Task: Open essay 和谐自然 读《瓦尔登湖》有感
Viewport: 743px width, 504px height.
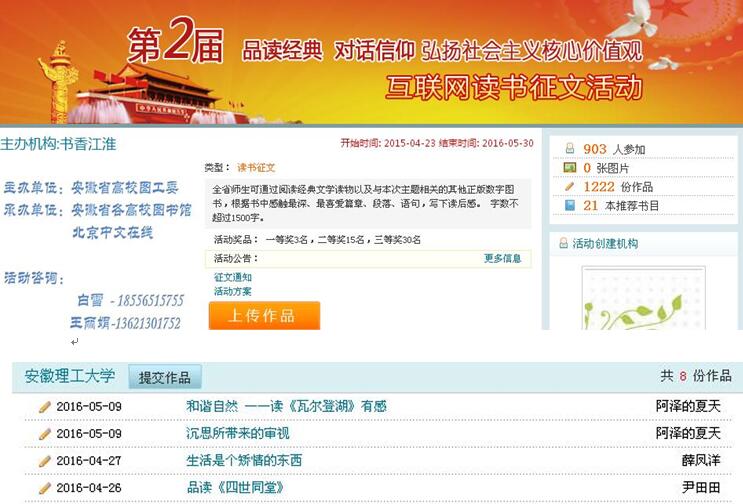Action: tap(286, 407)
